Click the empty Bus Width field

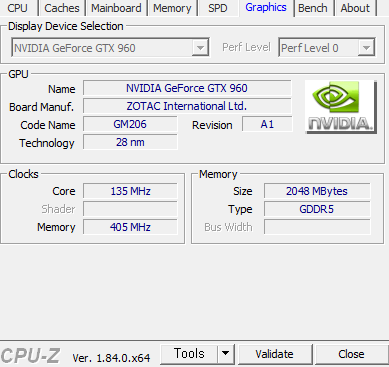click(317, 227)
